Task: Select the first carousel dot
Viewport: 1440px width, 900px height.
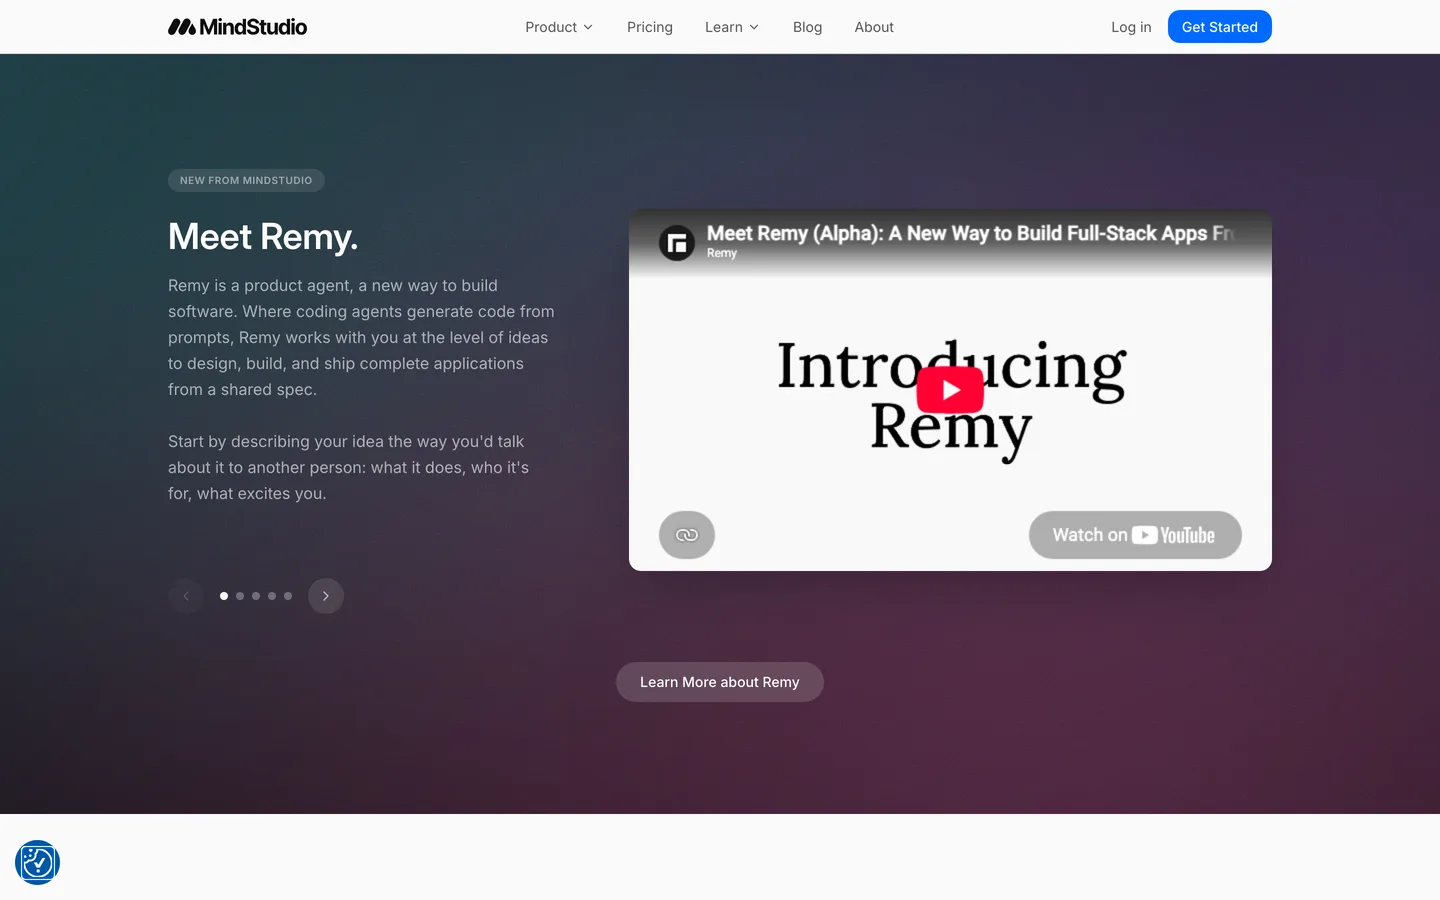Action: 224,596
